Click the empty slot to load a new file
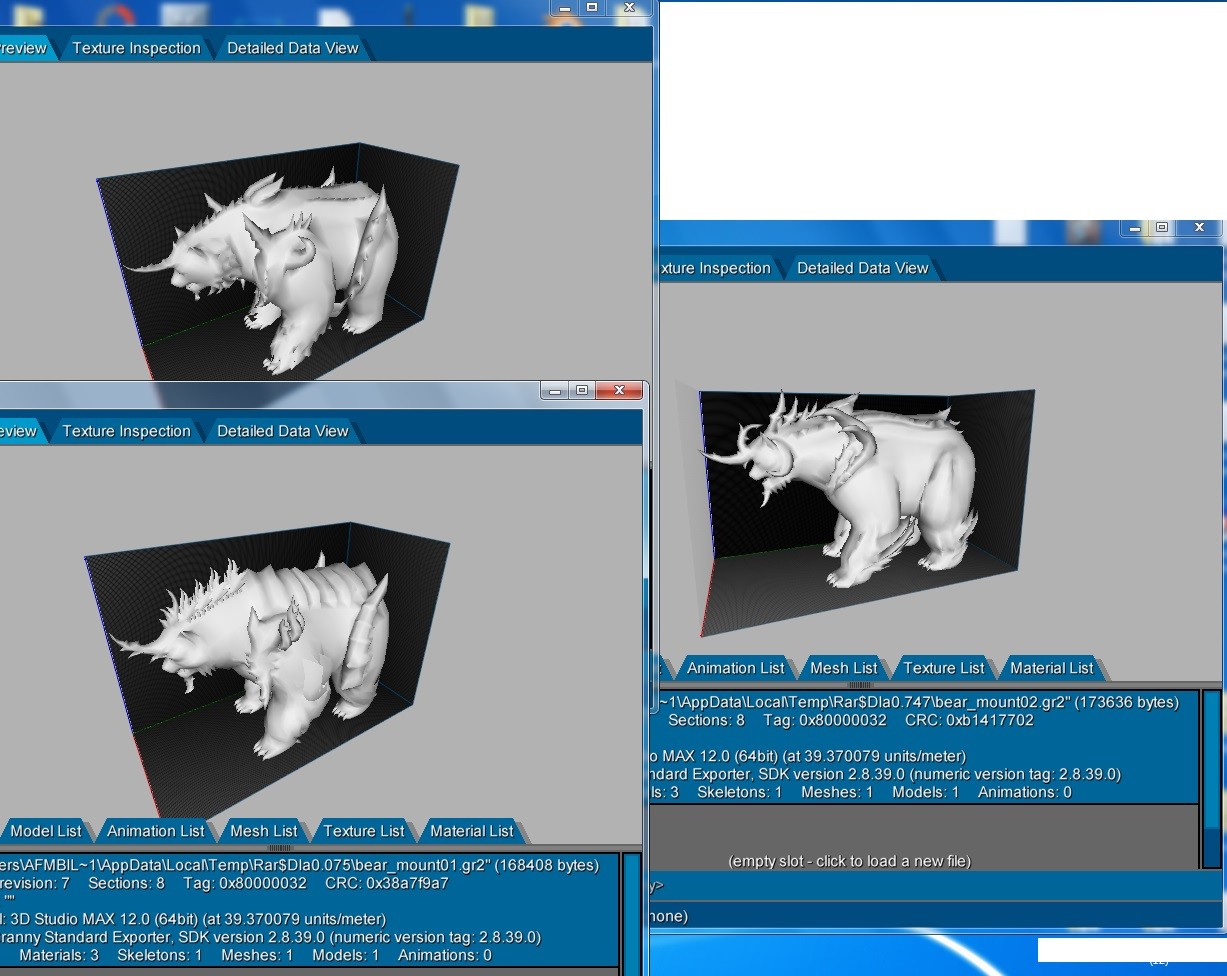 [849, 861]
